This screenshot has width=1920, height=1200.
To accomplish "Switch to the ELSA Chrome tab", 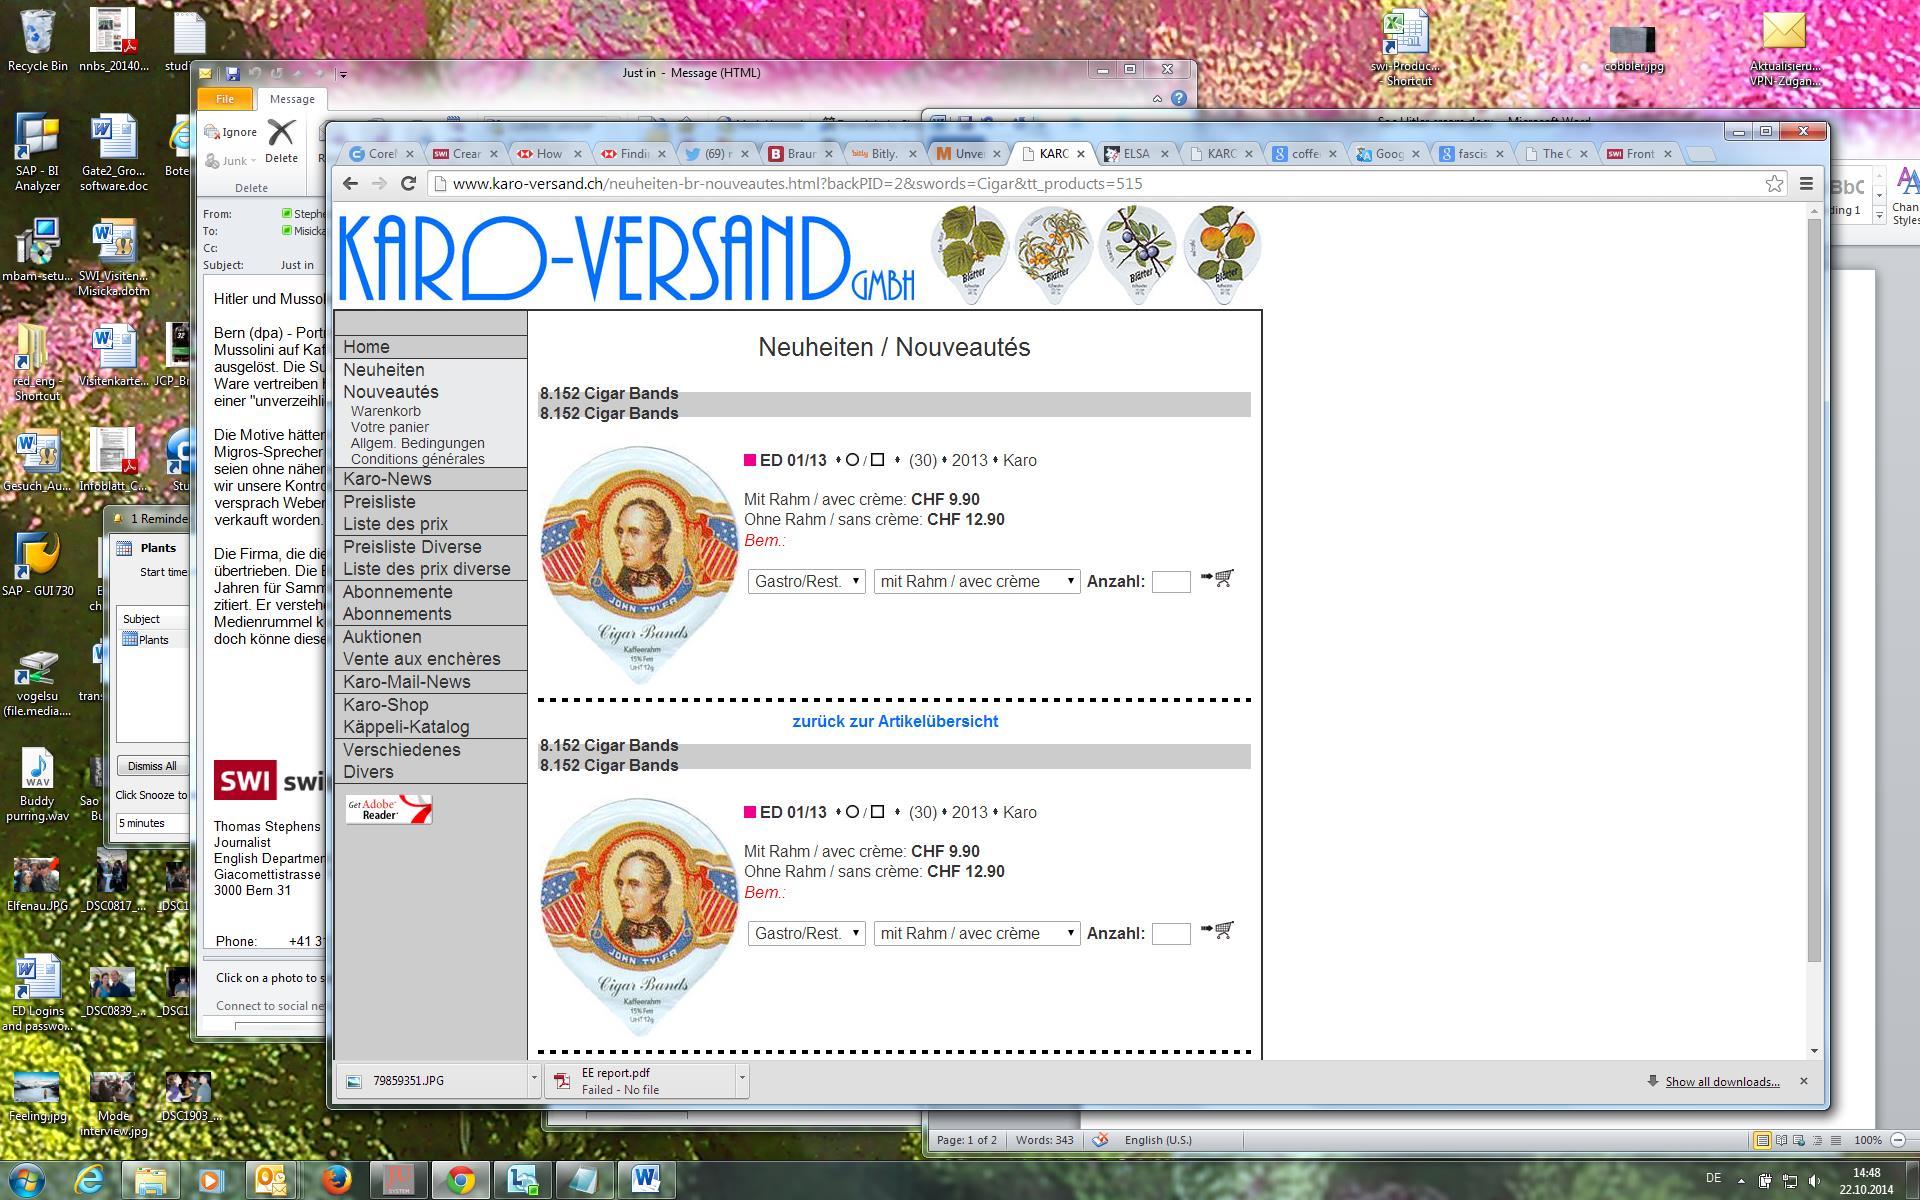I will pyautogui.click(x=1135, y=153).
